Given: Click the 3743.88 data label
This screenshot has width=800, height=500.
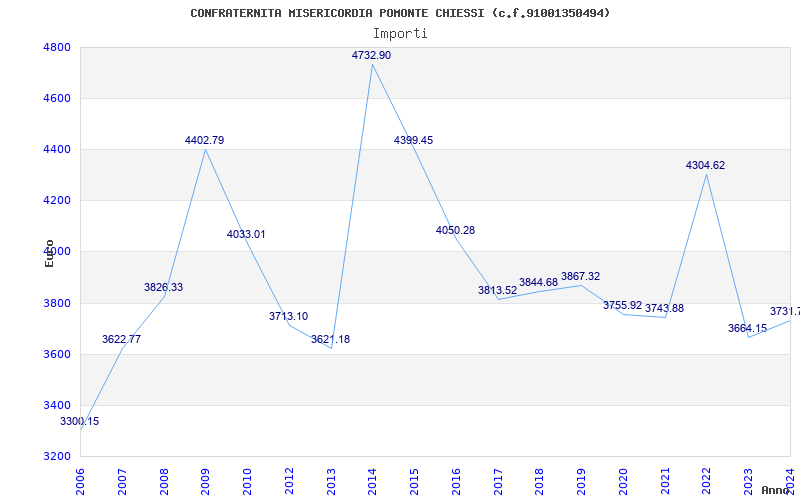Looking at the screenshot, I should coord(664,308).
